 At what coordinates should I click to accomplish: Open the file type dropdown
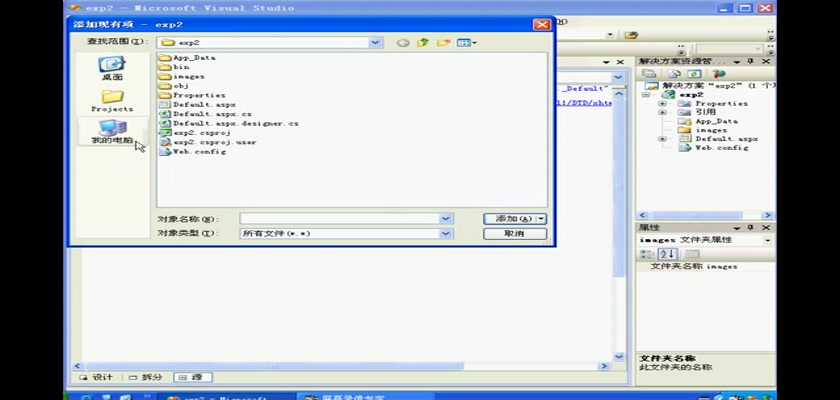point(446,233)
